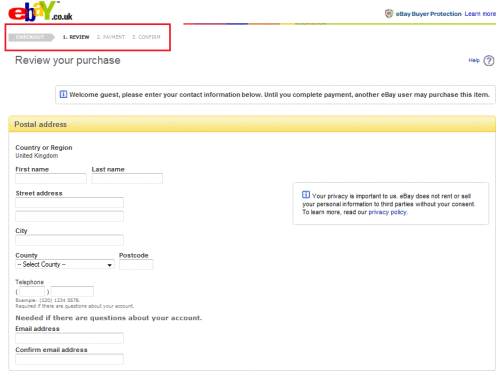Click the Help link

tap(474, 60)
